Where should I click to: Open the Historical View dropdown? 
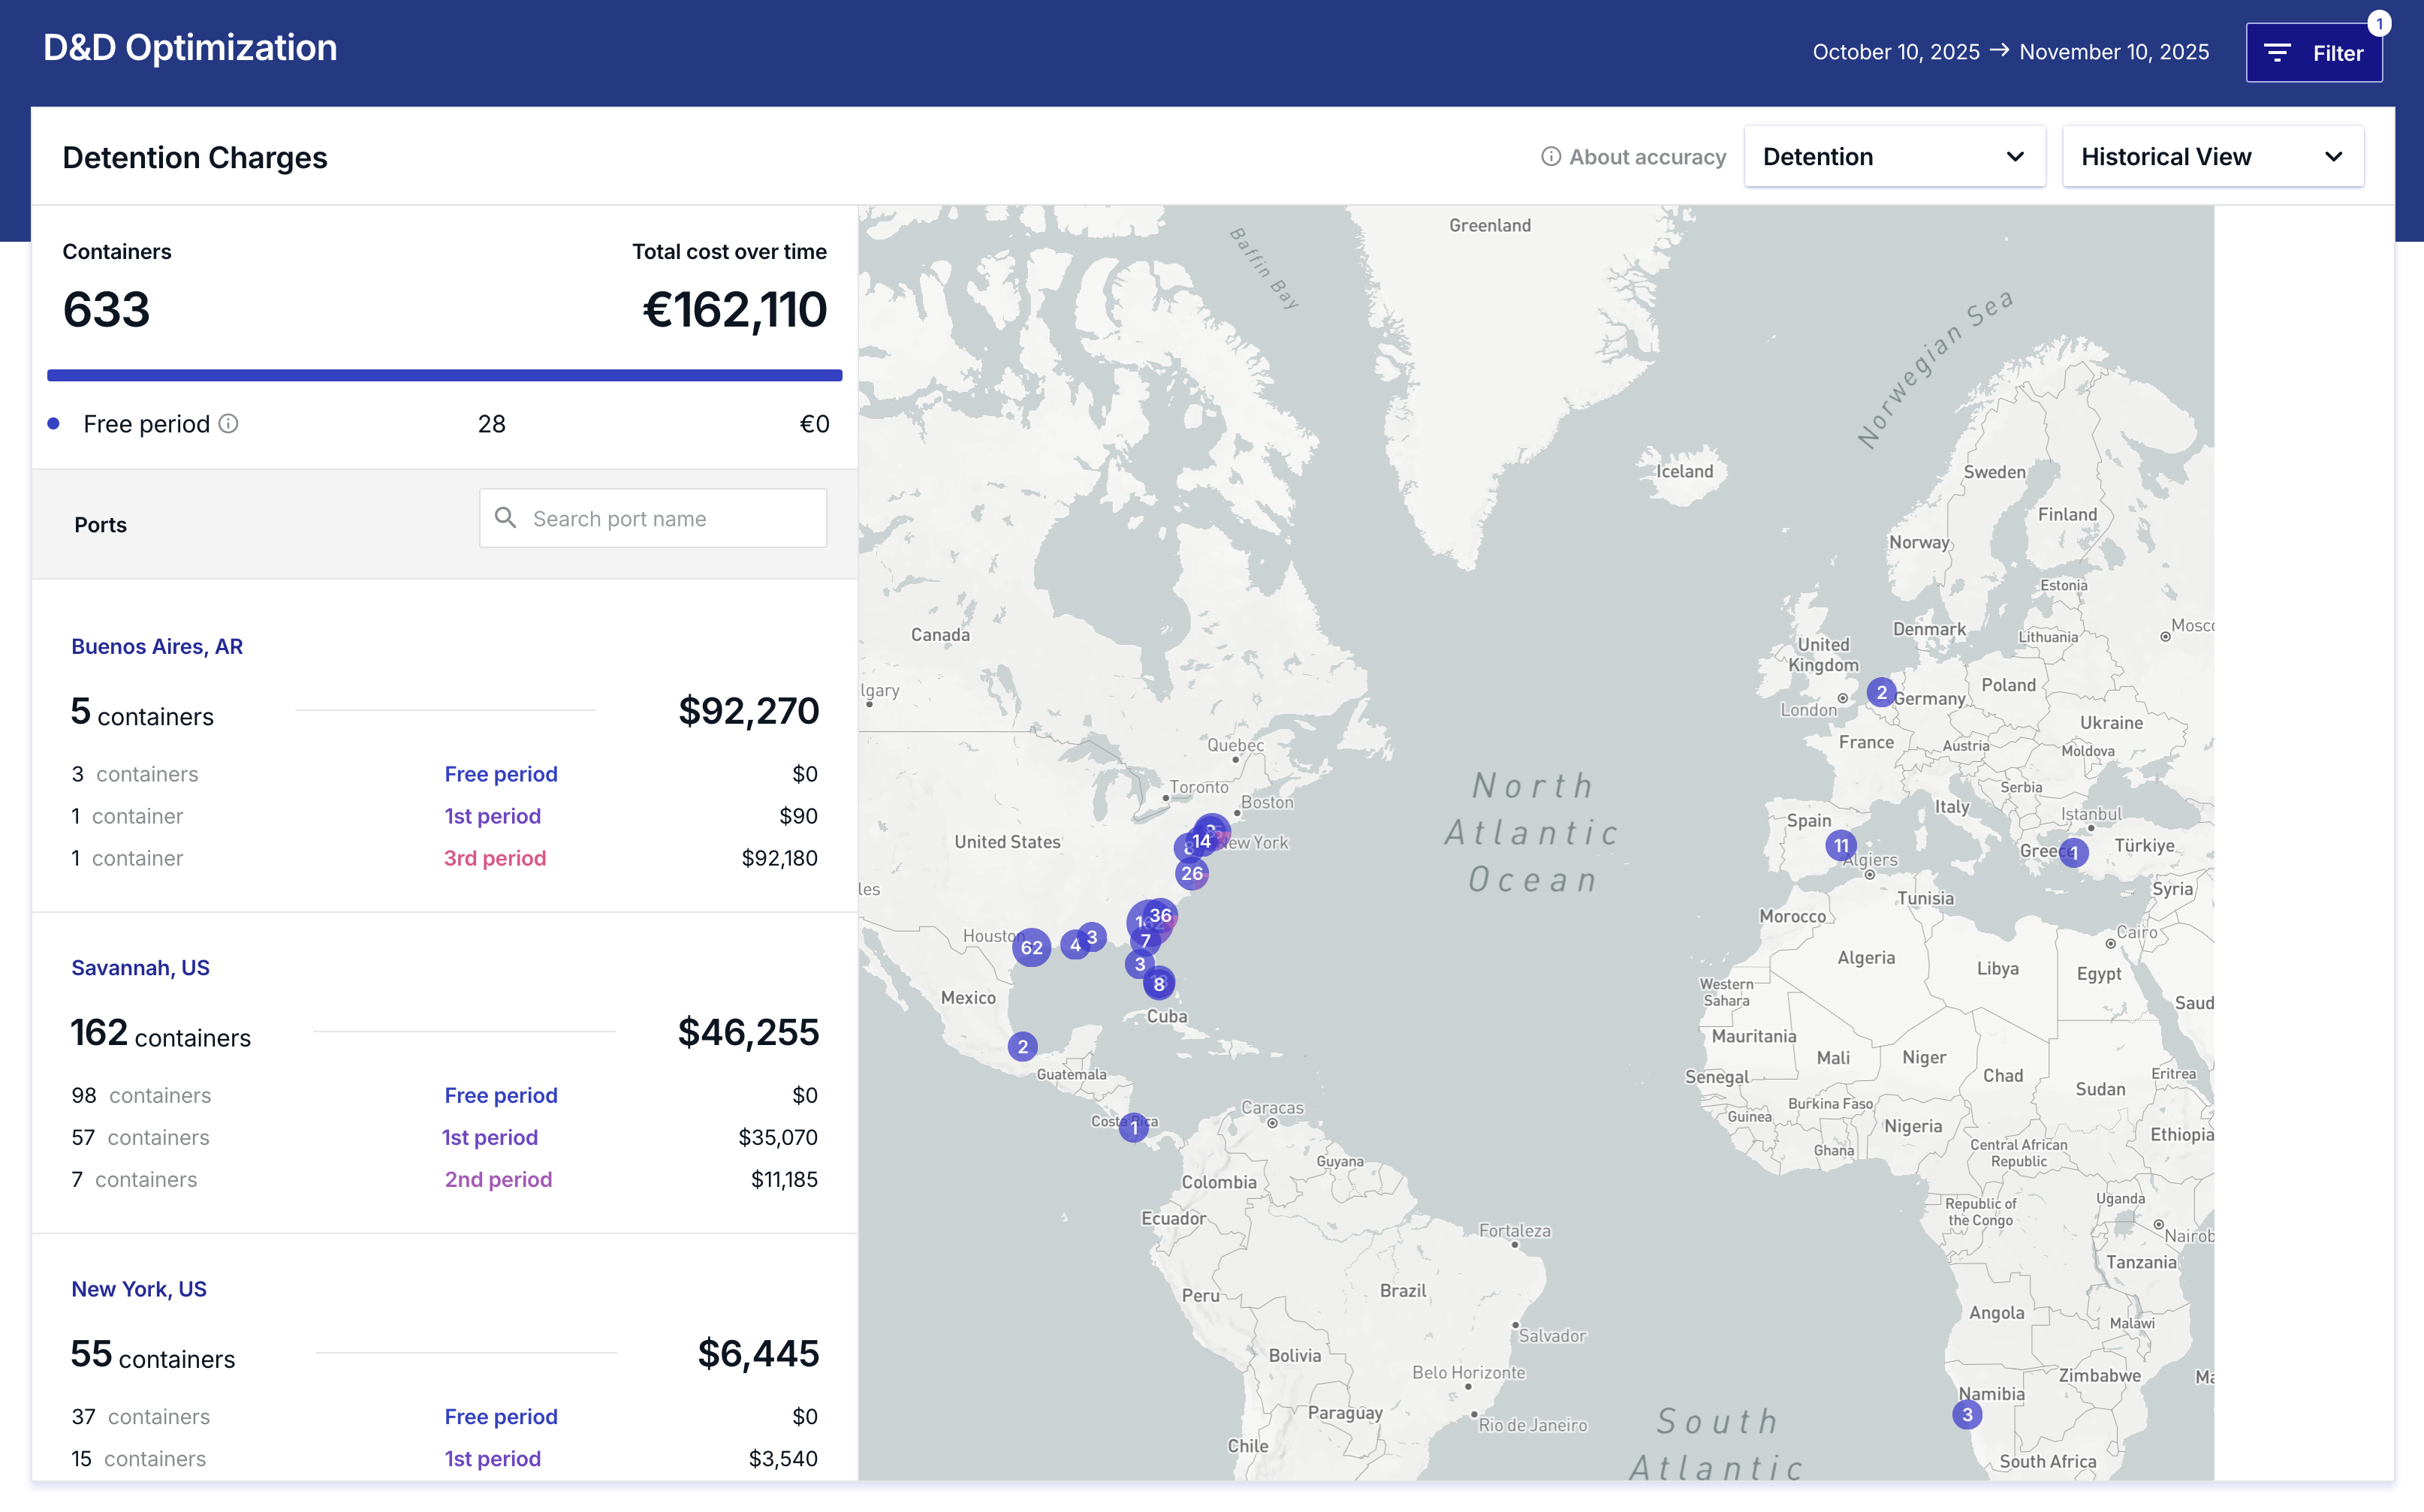[x=2212, y=156]
